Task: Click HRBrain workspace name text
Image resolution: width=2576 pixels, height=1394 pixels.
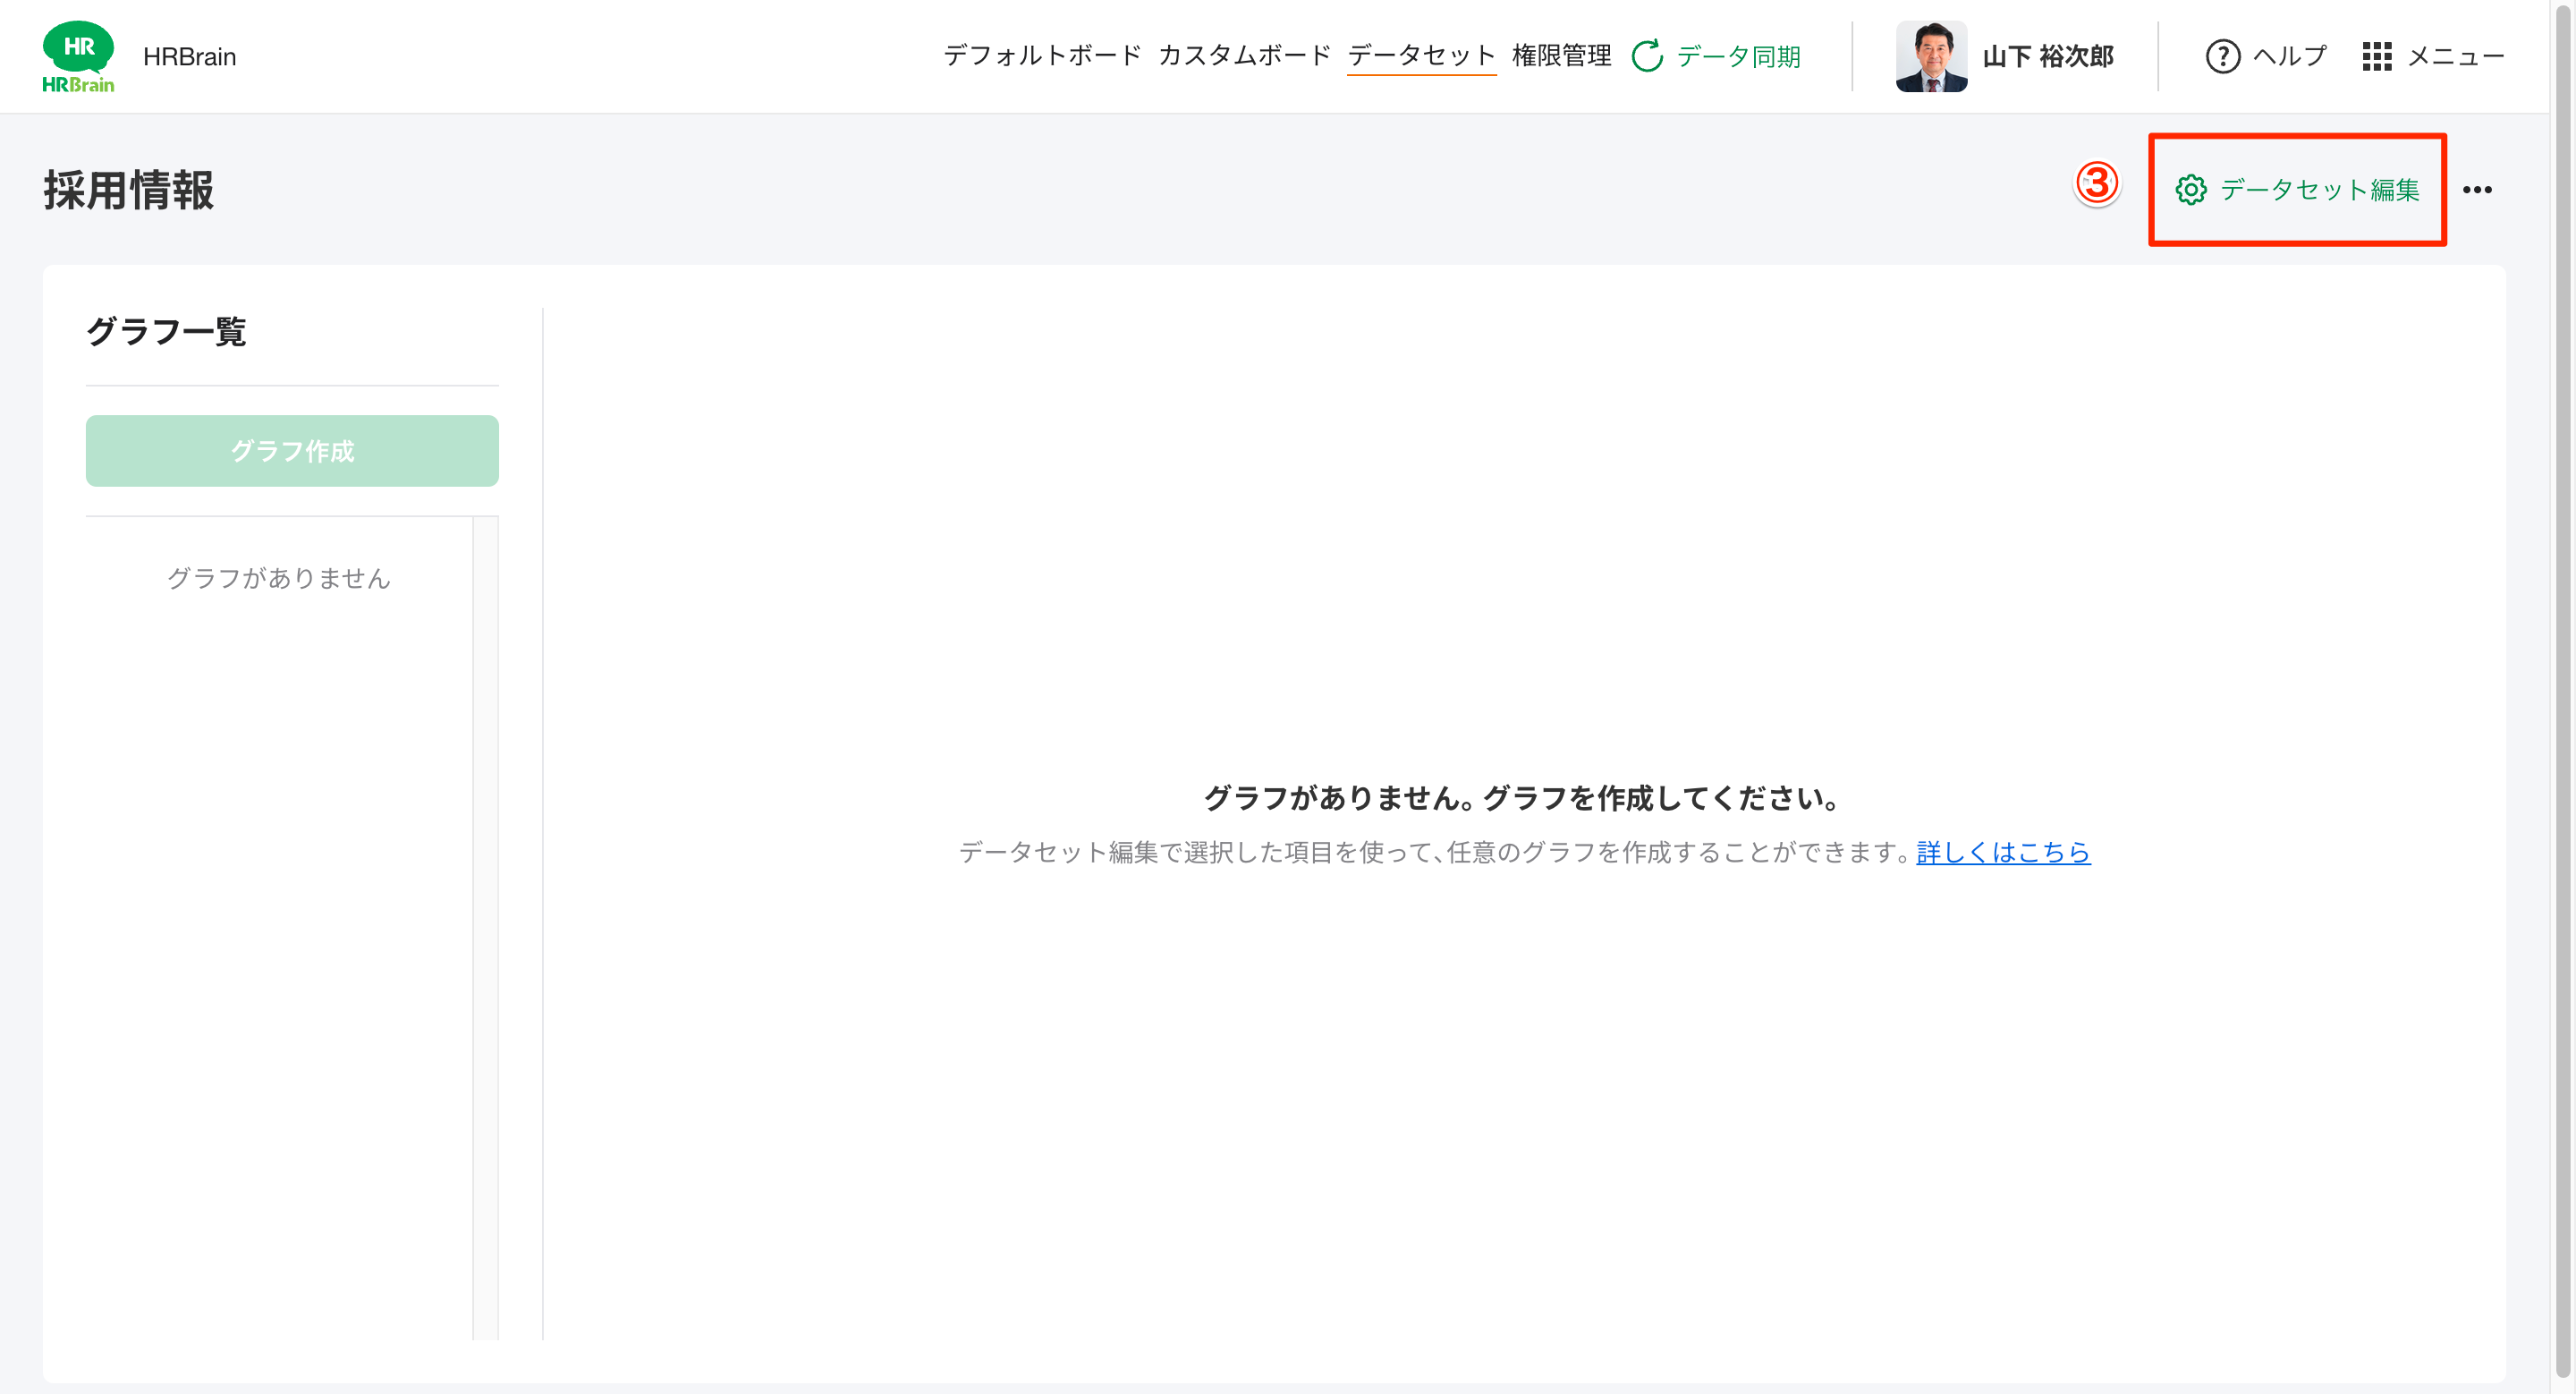Action: pos(190,56)
